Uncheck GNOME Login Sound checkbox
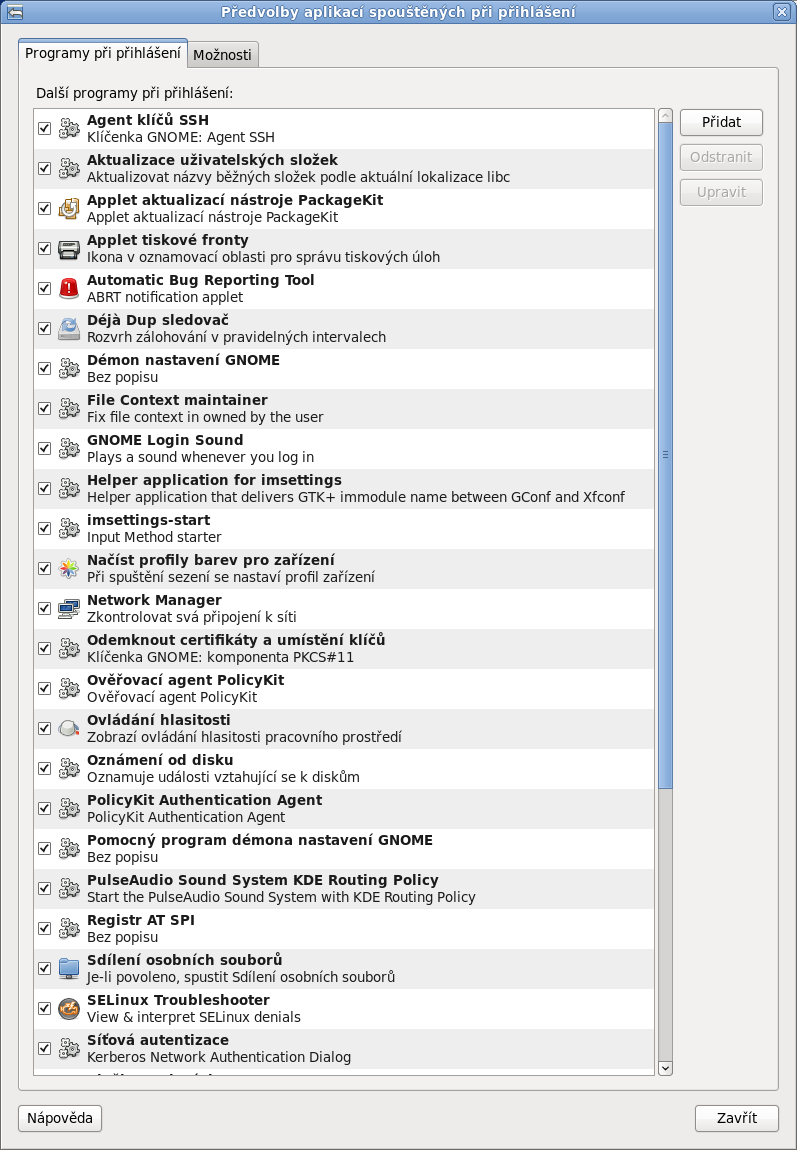This screenshot has width=797, height=1150. (45, 448)
